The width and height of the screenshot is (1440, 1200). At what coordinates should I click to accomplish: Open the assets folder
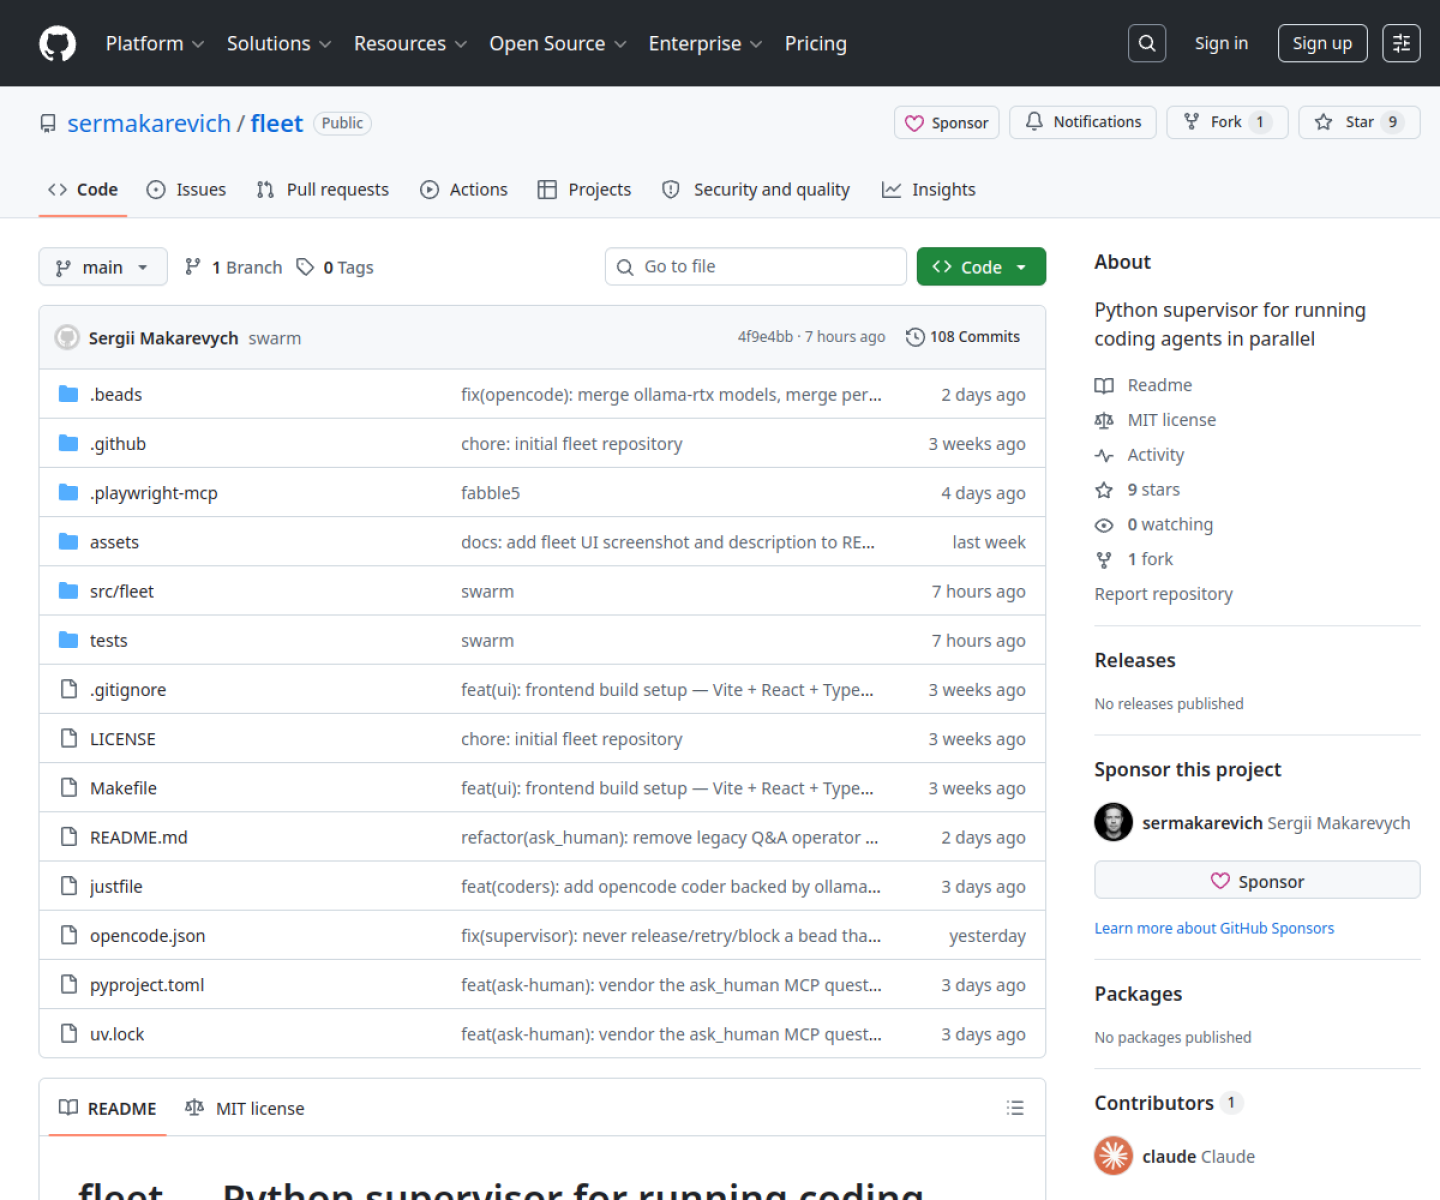(x=114, y=542)
